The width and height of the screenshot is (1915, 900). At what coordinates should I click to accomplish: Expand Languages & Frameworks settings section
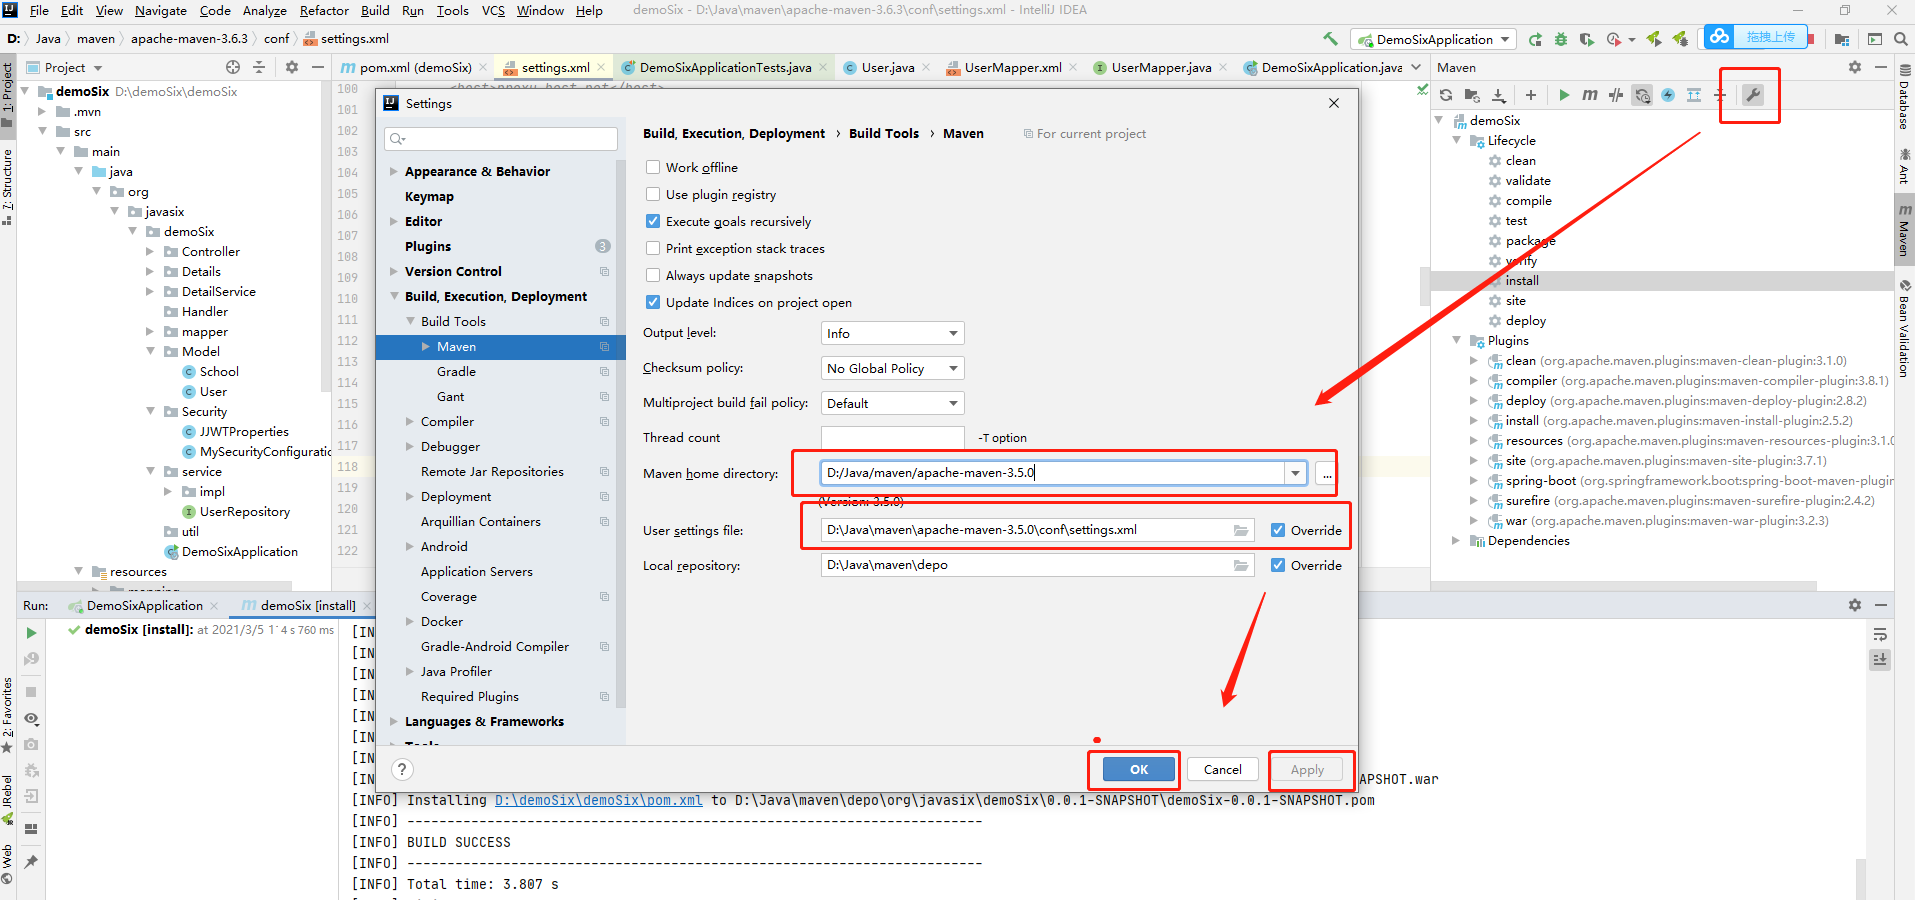tap(394, 721)
